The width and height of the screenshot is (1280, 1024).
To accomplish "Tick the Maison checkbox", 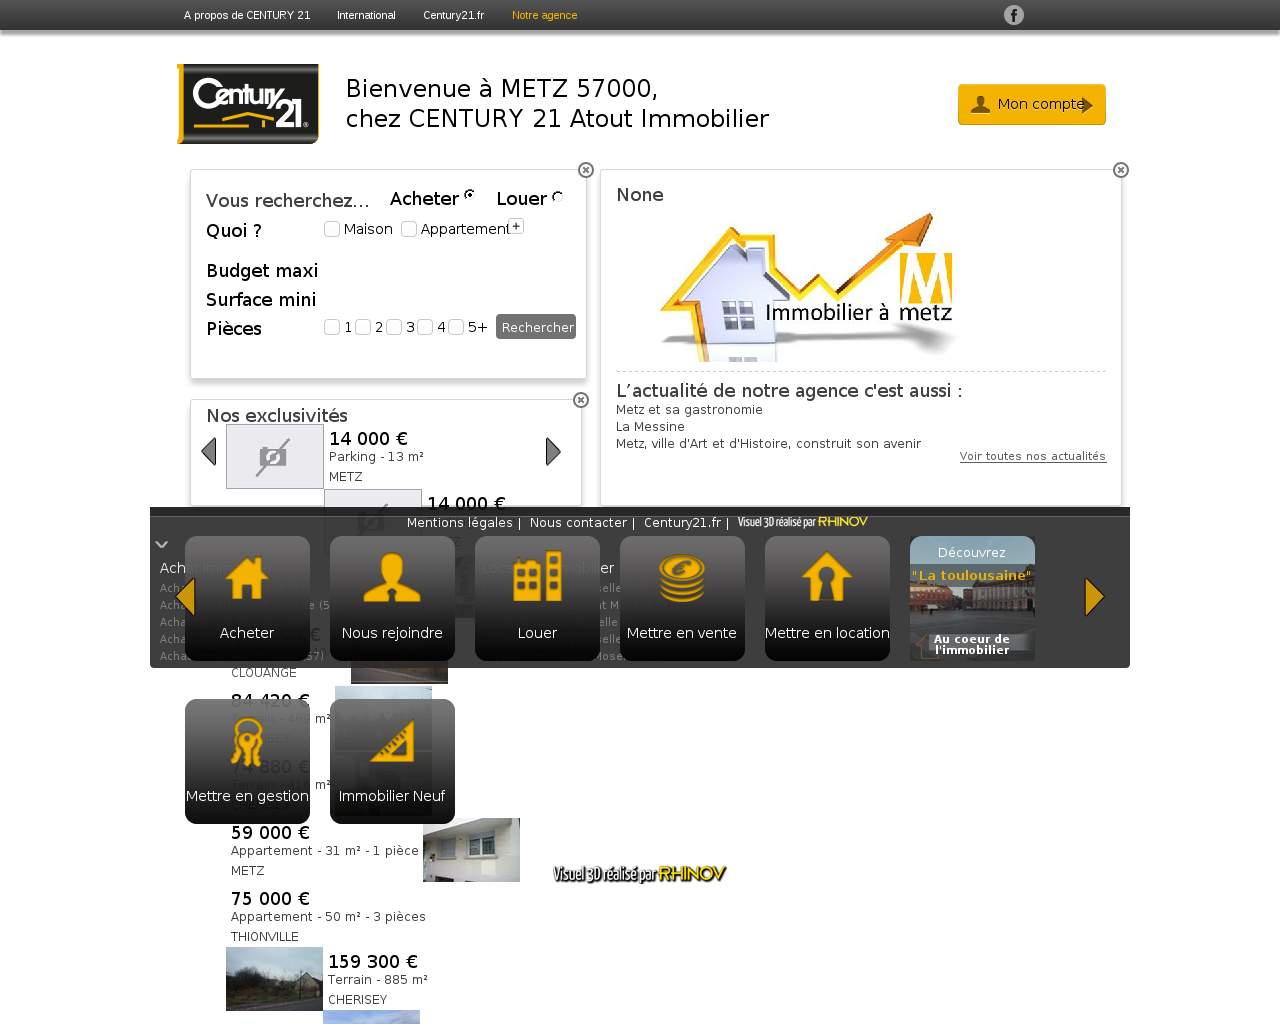I will 332,229.
